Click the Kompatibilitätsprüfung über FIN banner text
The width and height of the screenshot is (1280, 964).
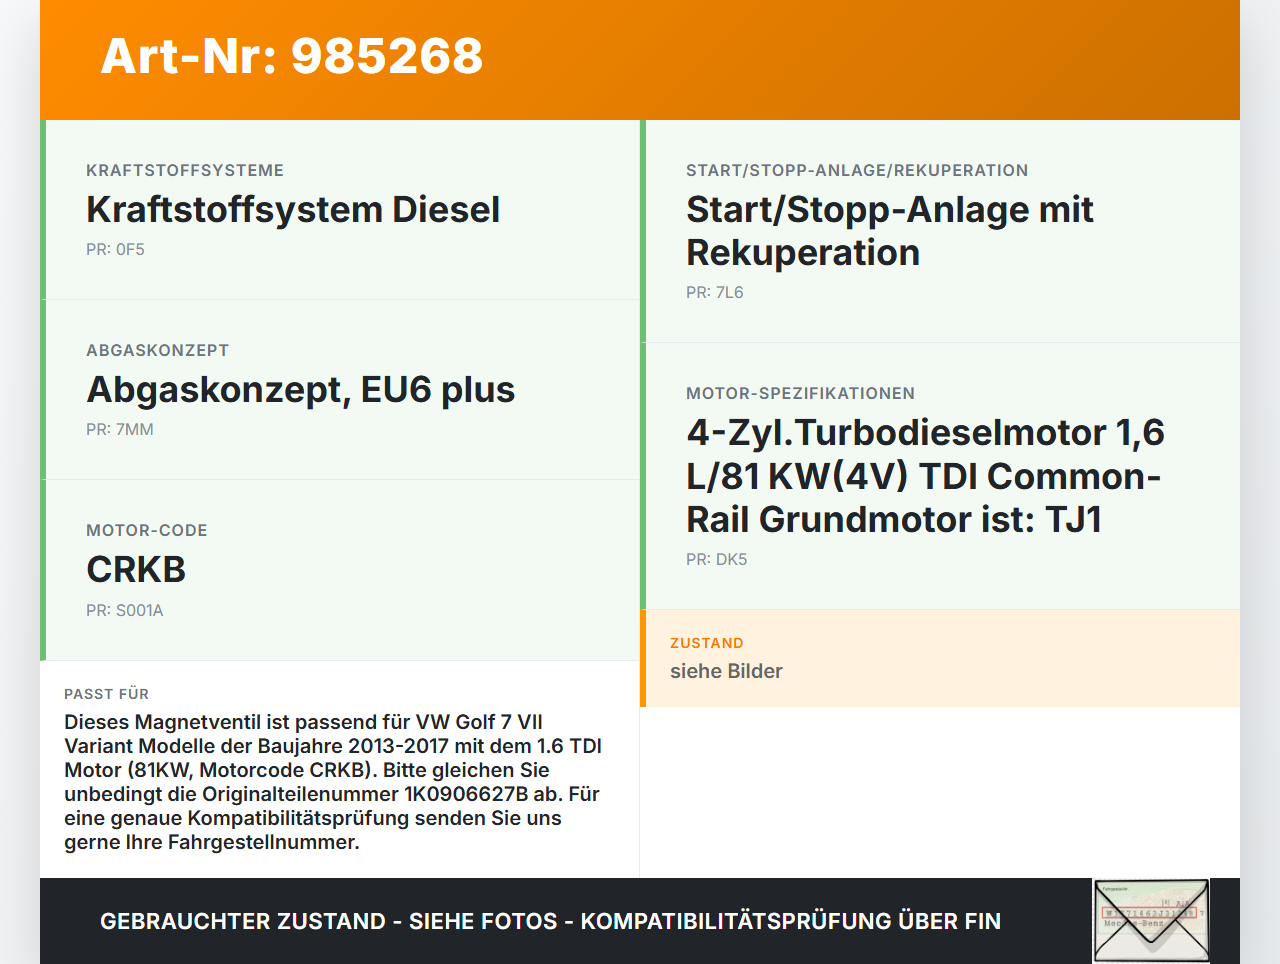550,920
